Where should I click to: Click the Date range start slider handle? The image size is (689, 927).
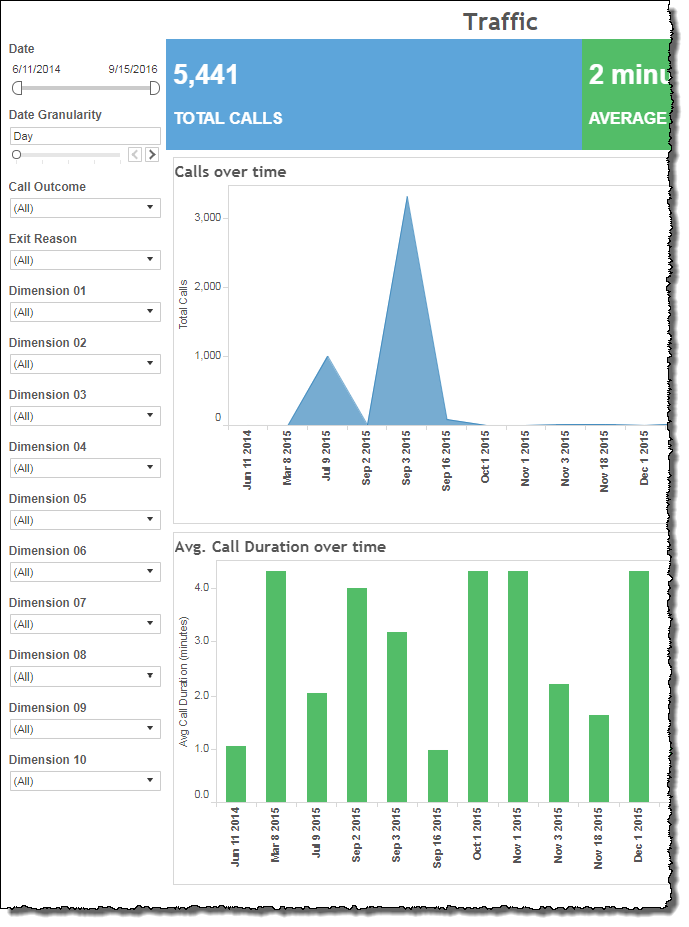(17, 88)
